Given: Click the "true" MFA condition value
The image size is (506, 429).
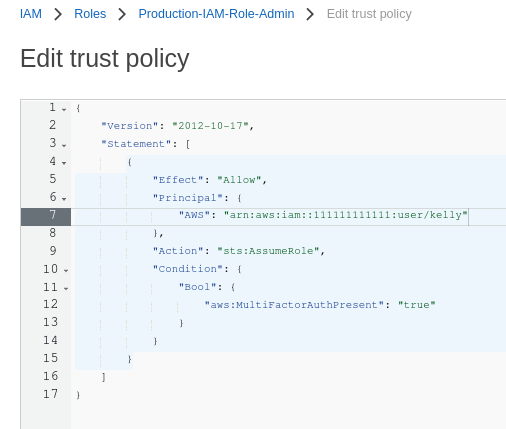Looking at the screenshot, I should 417,305.
